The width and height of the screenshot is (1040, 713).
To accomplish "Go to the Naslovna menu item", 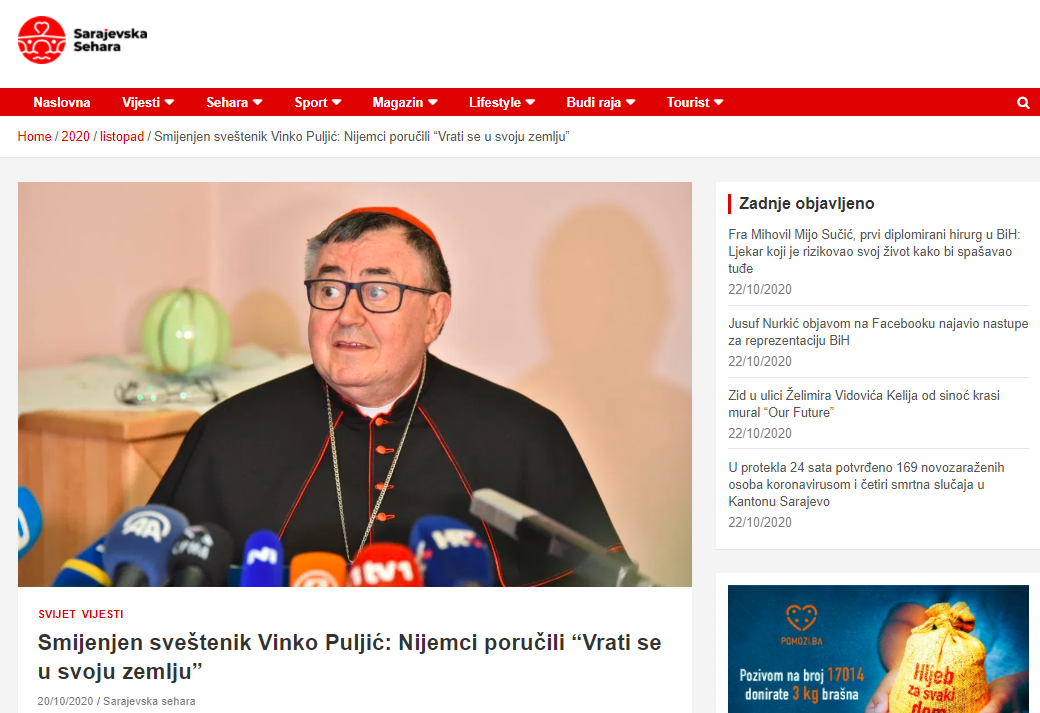I will 62,102.
